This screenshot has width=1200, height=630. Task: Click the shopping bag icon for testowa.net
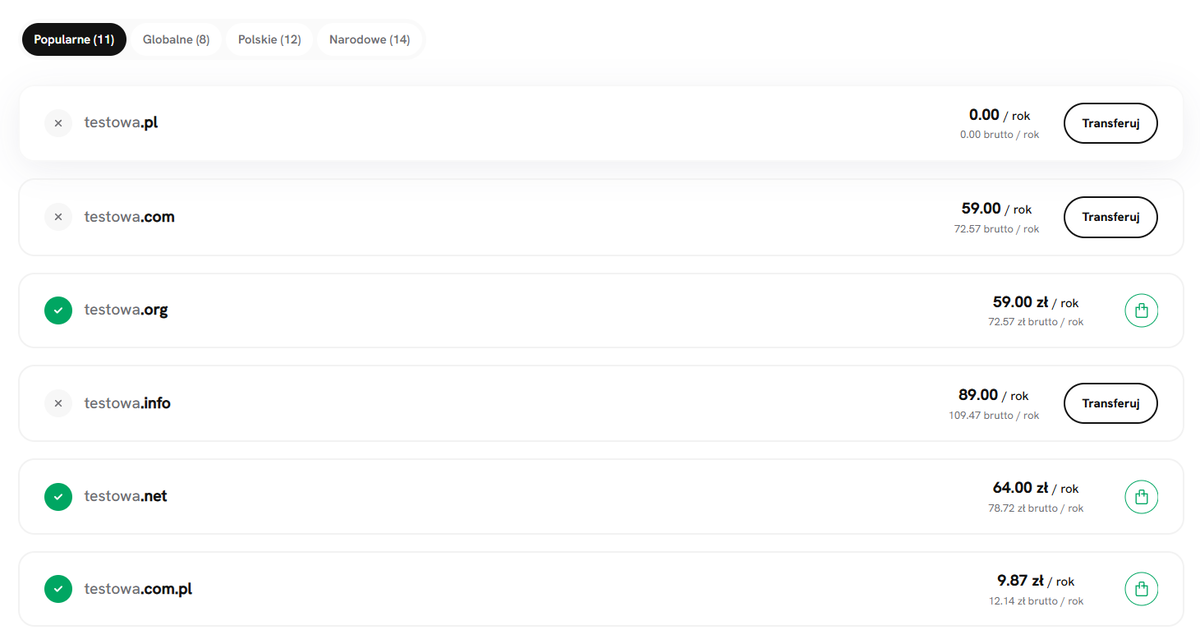tap(1141, 497)
